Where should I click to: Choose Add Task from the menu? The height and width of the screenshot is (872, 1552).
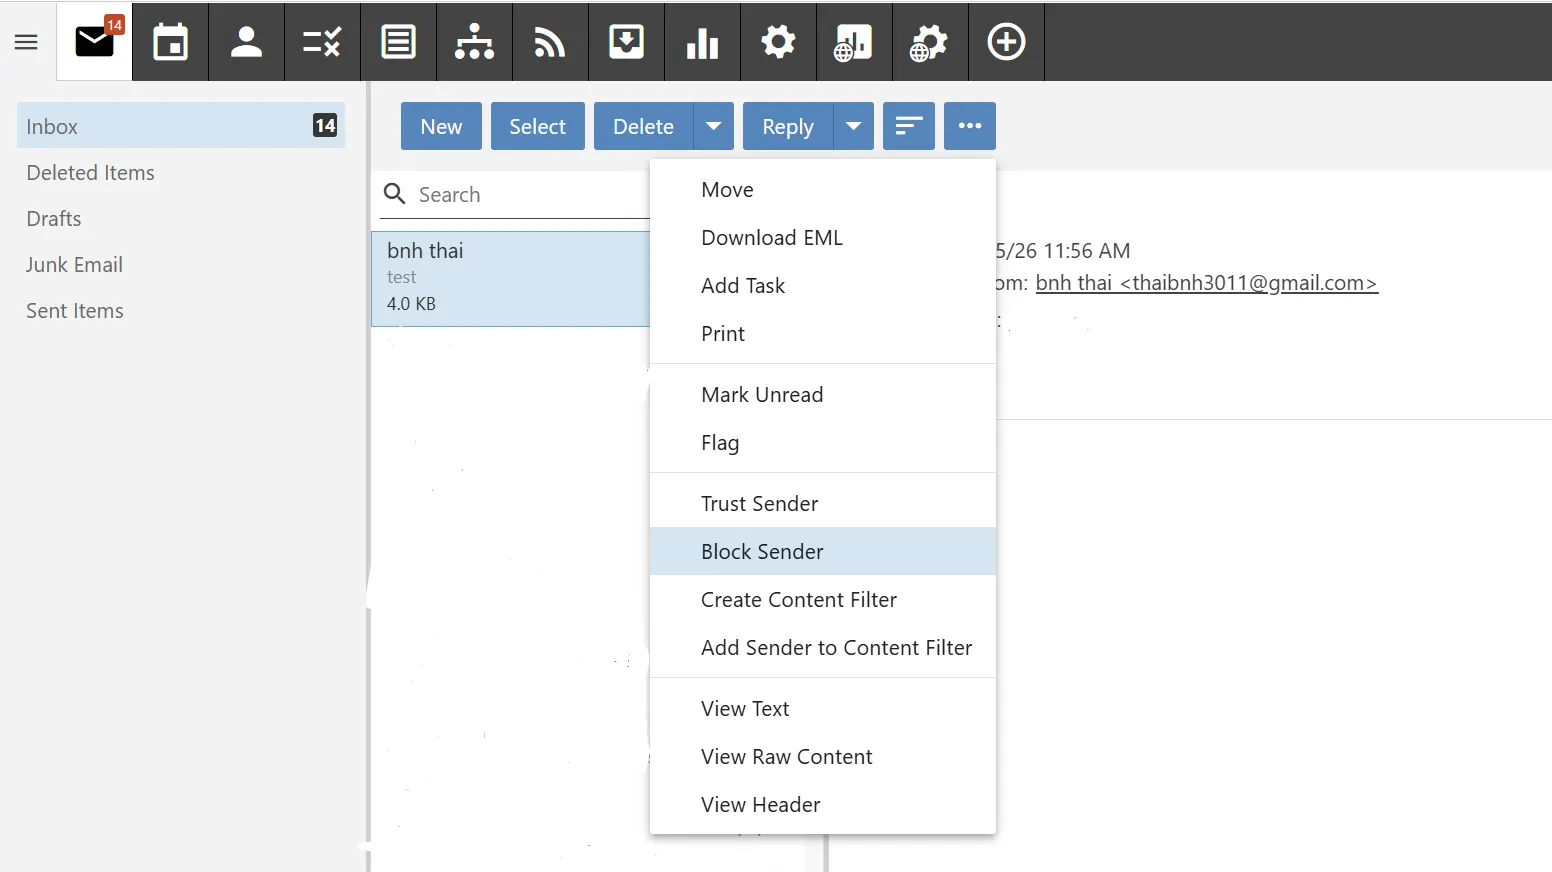tap(823, 286)
